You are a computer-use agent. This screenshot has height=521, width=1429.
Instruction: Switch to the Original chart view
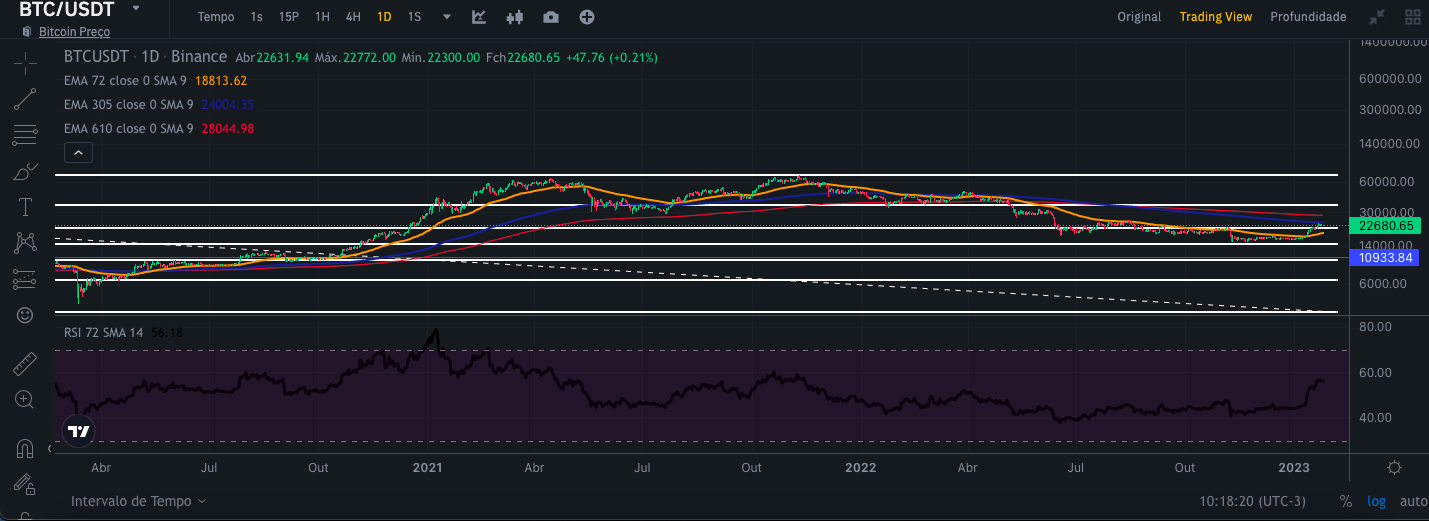point(1139,17)
